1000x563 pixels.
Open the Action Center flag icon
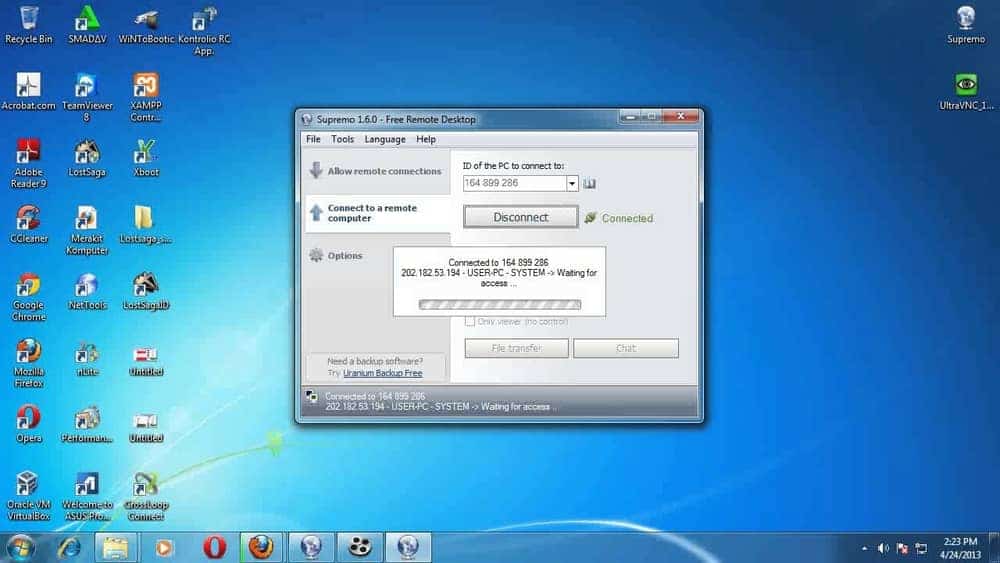pos(902,548)
